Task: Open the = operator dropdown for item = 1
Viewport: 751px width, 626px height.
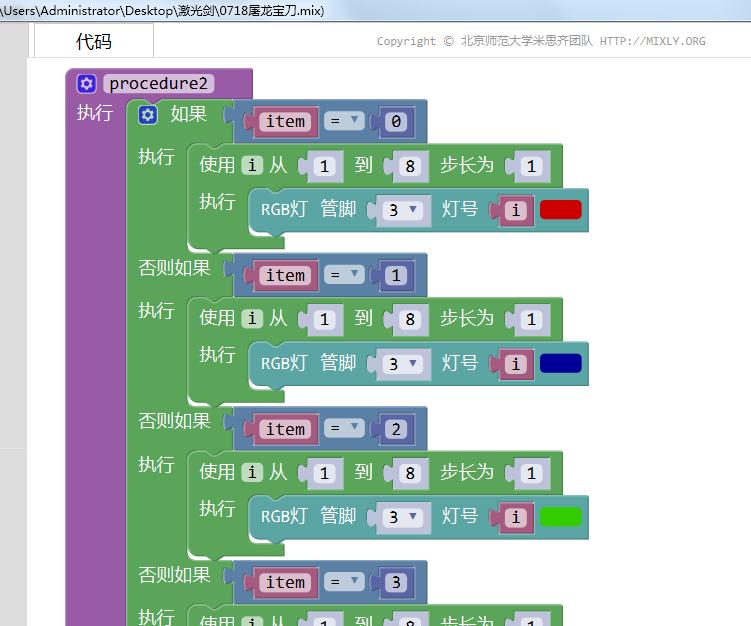Action: pyautogui.click(x=344, y=275)
